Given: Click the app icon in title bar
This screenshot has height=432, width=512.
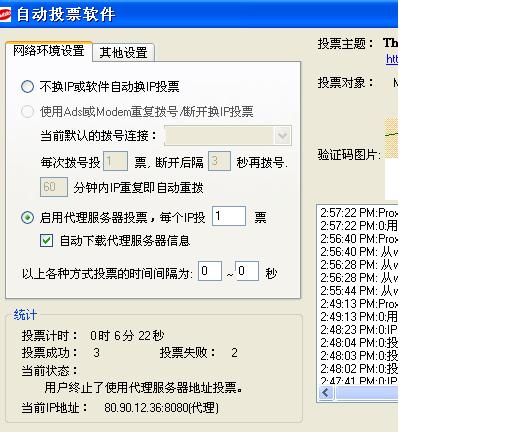Looking at the screenshot, I should [x=5, y=14].
